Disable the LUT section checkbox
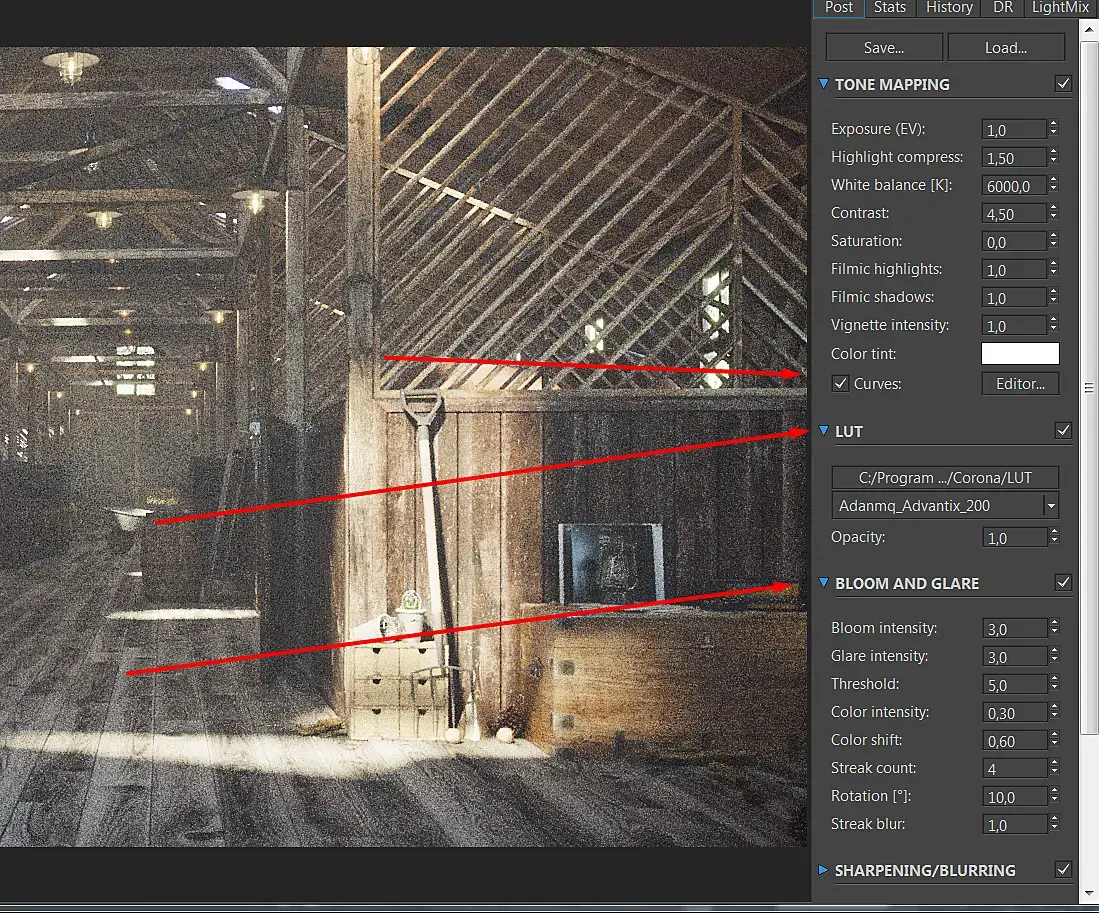The height and width of the screenshot is (913, 1099). tap(1063, 430)
